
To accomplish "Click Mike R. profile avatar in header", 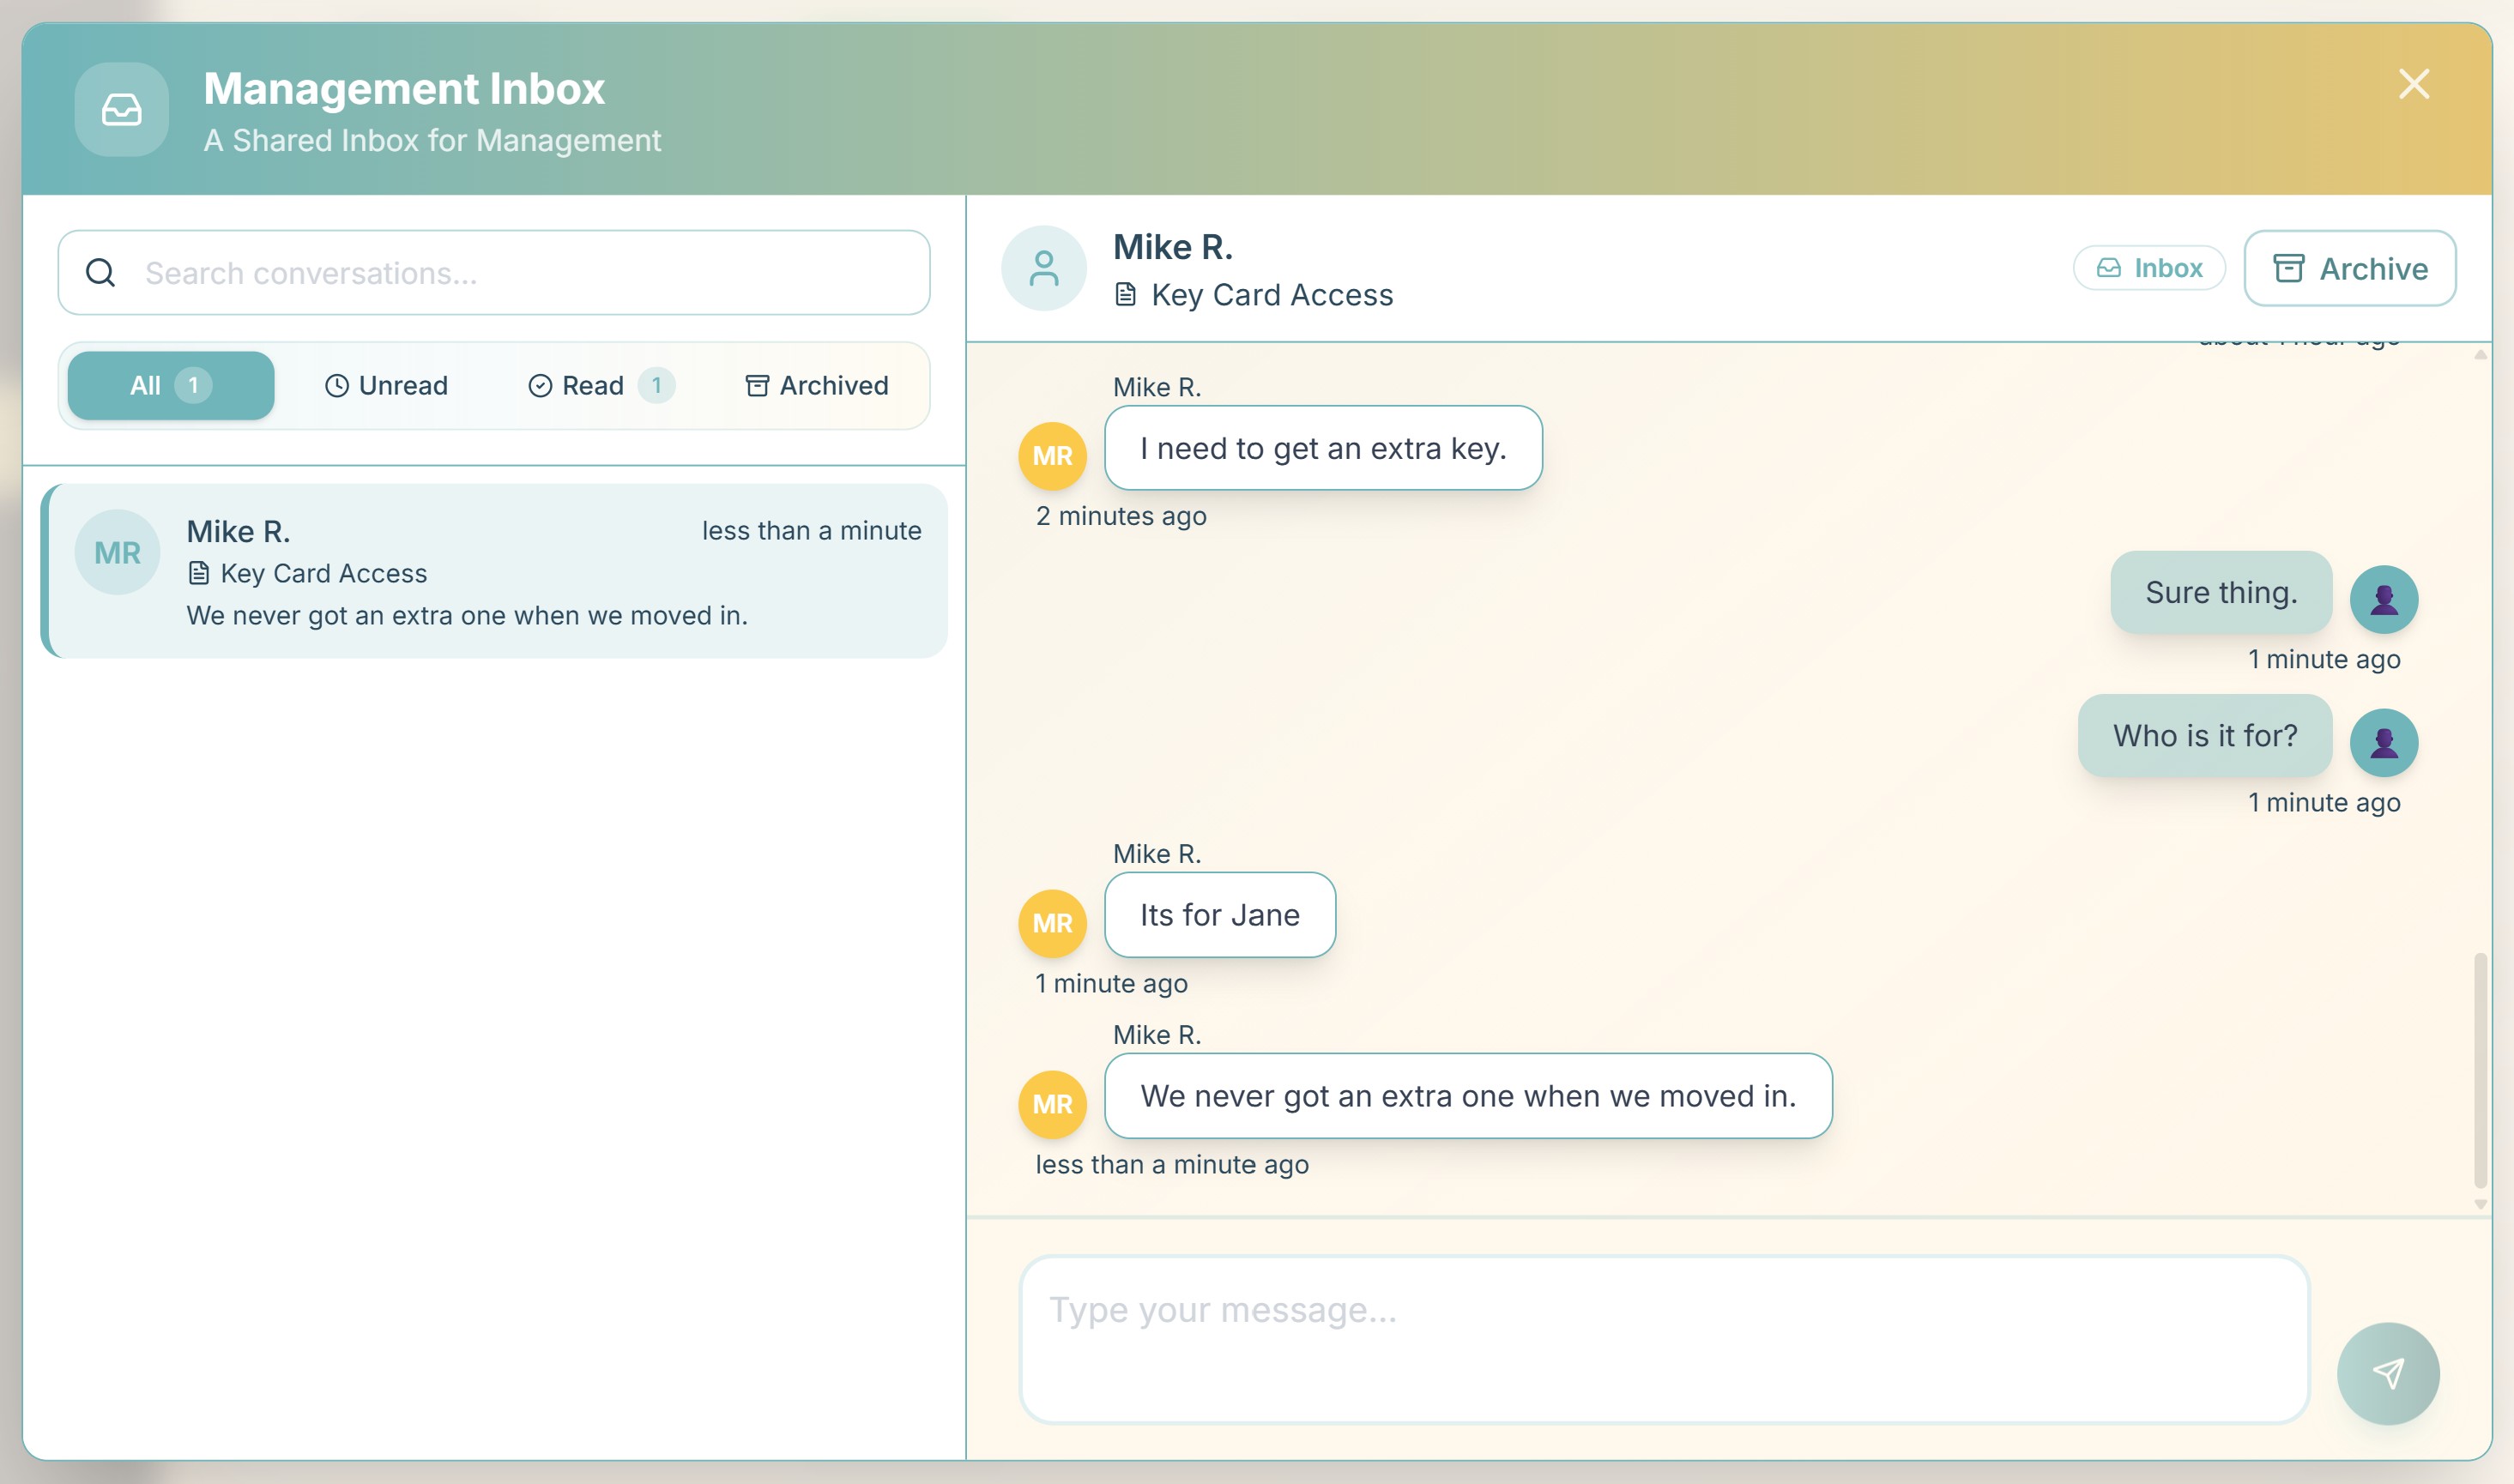I will click(1043, 268).
